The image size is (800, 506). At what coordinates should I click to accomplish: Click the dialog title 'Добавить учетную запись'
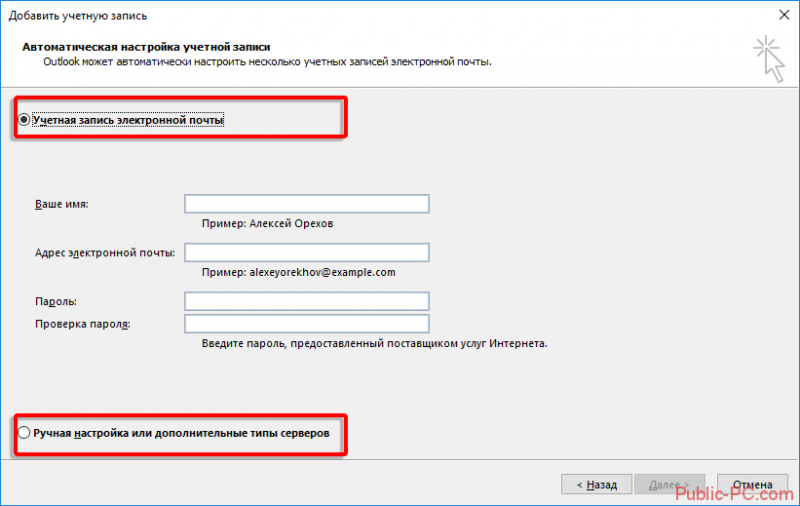[x=78, y=16]
